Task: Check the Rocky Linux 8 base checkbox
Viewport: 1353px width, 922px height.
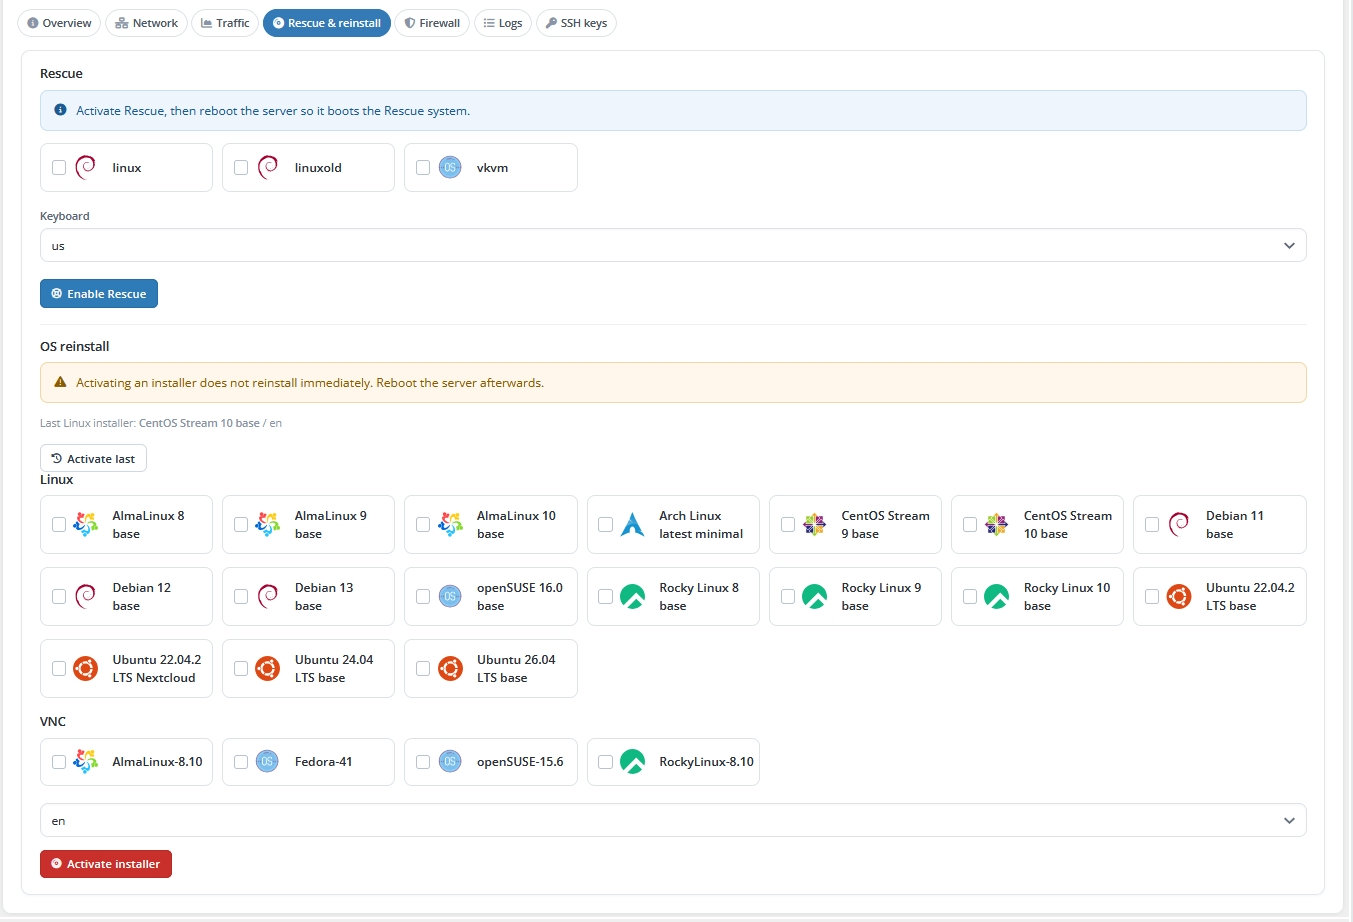Action: [605, 596]
